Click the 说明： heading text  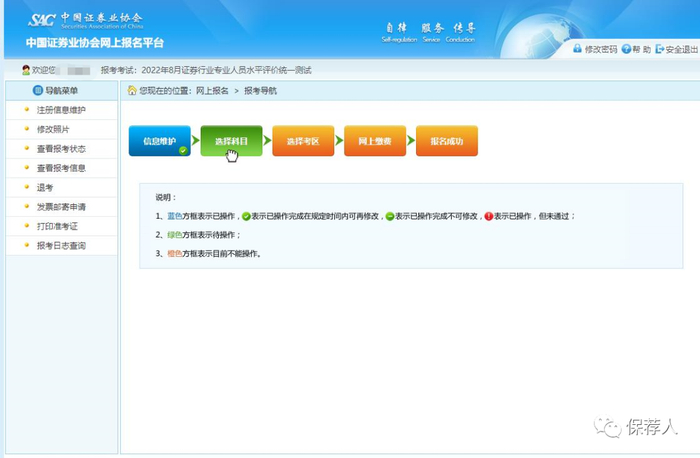click(166, 197)
